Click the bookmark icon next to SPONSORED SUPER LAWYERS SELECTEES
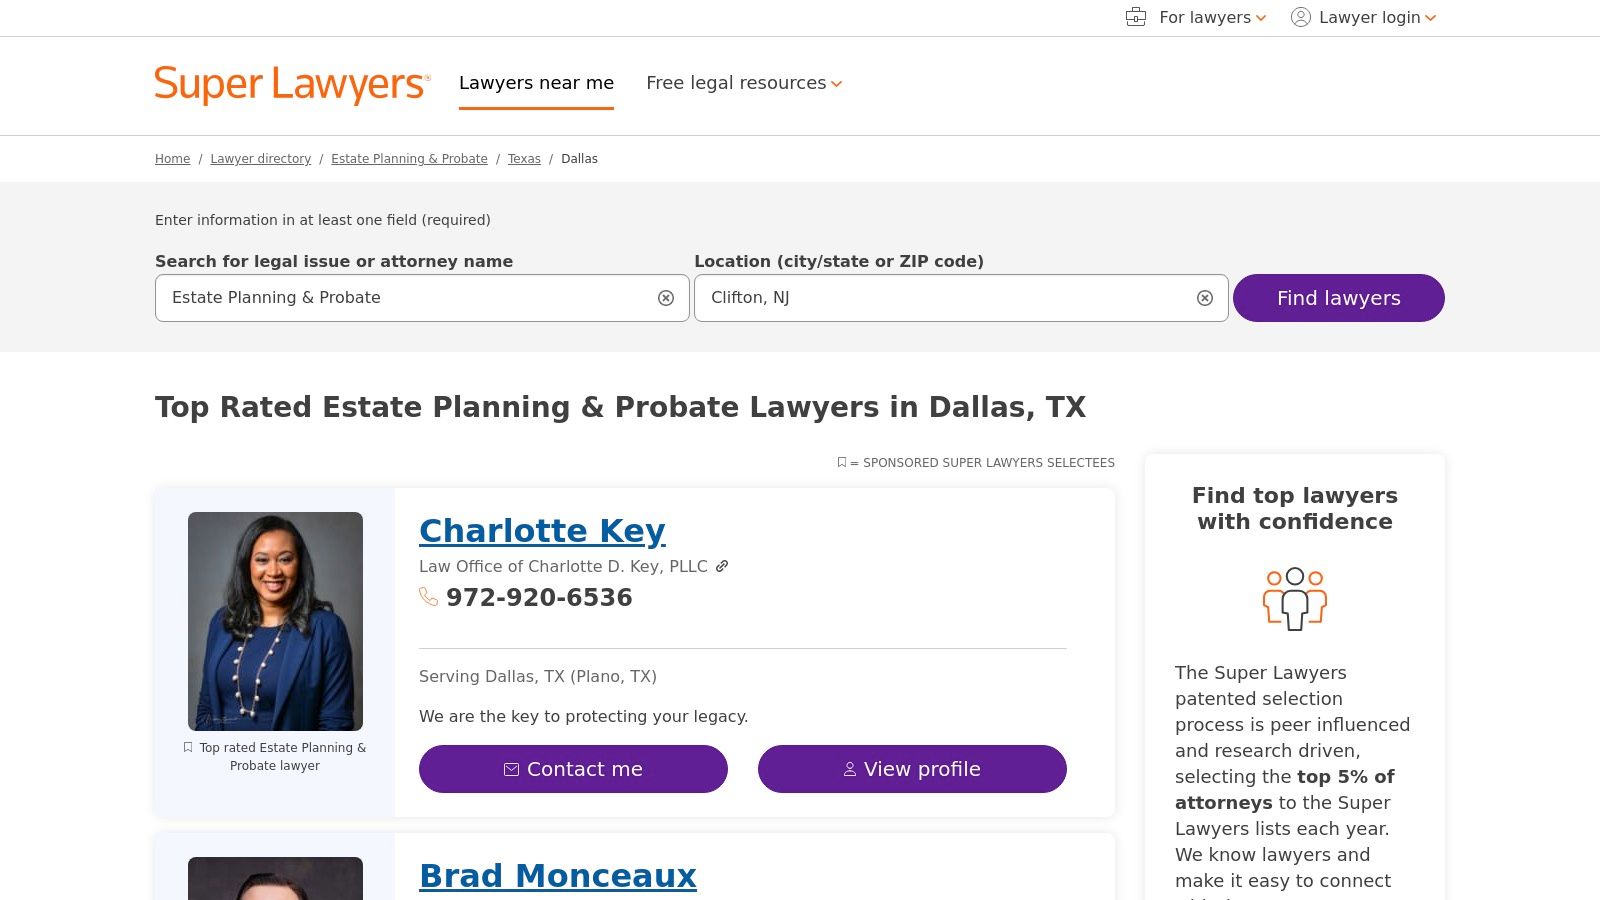 coord(841,462)
